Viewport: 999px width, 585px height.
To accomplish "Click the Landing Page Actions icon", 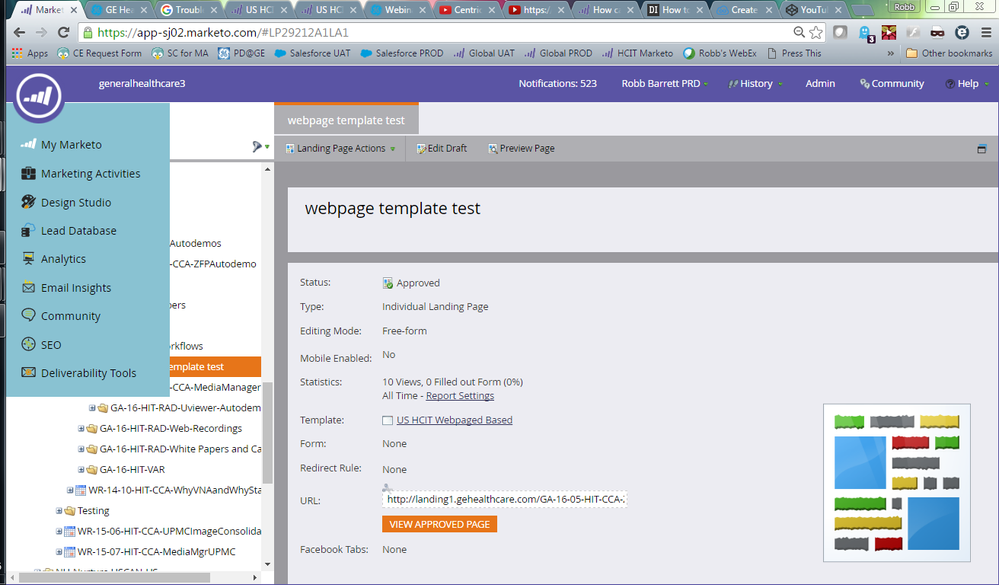I will click(290, 148).
